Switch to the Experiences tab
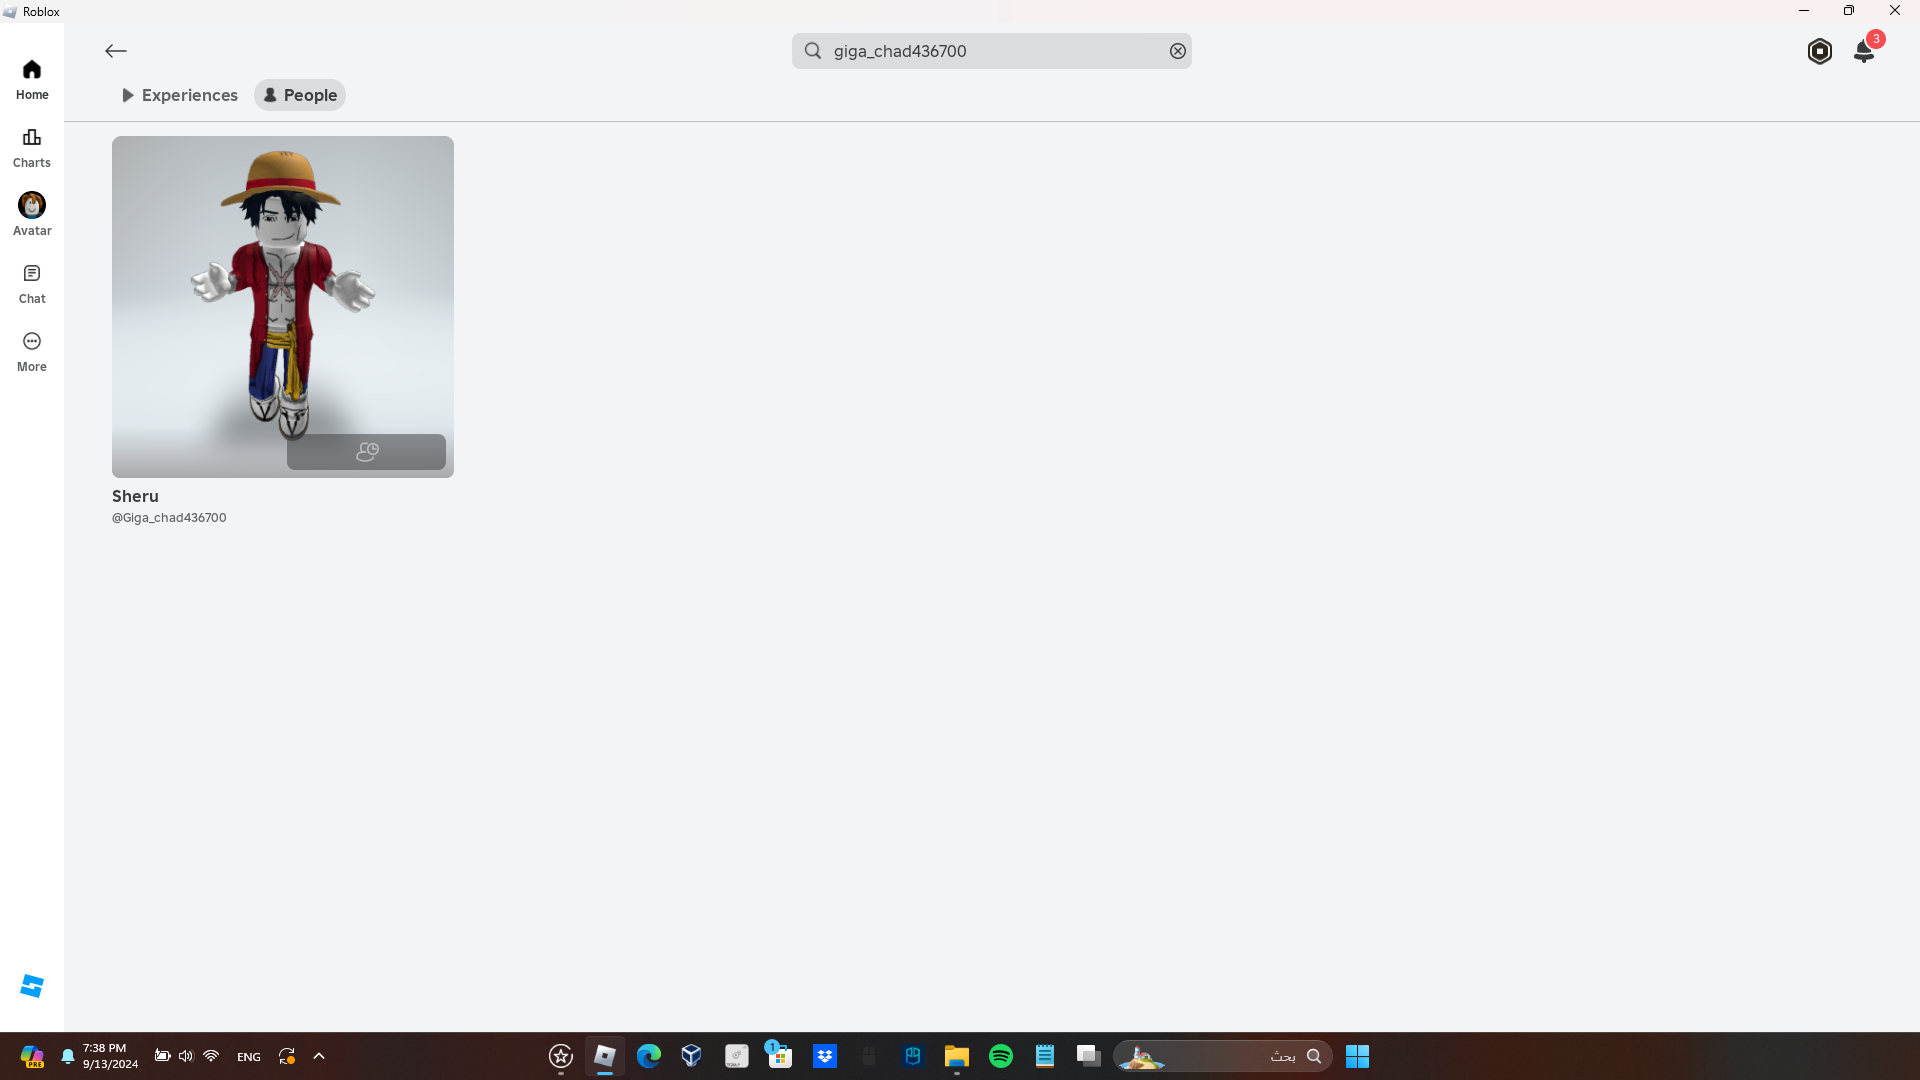Screen dimensions: 1920x1080 pyautogui.click(x=180, y=95)
